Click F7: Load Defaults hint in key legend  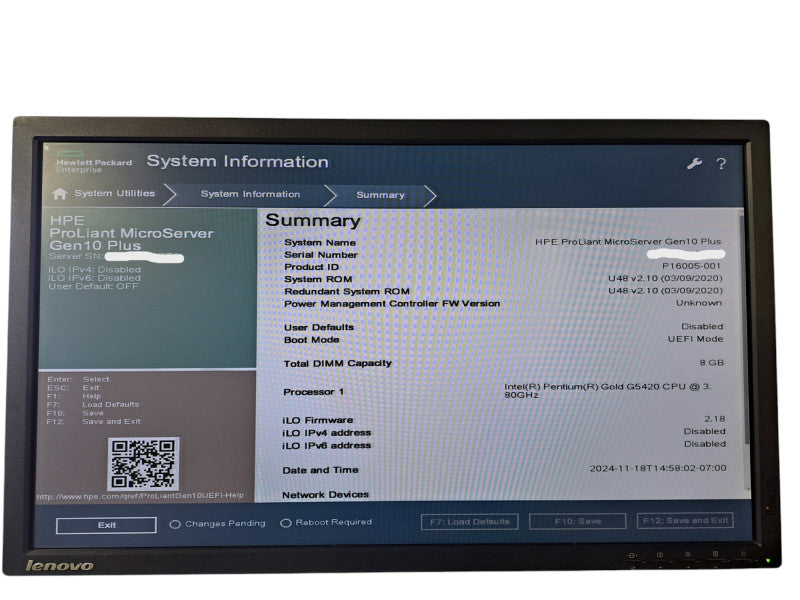point(93,405)
